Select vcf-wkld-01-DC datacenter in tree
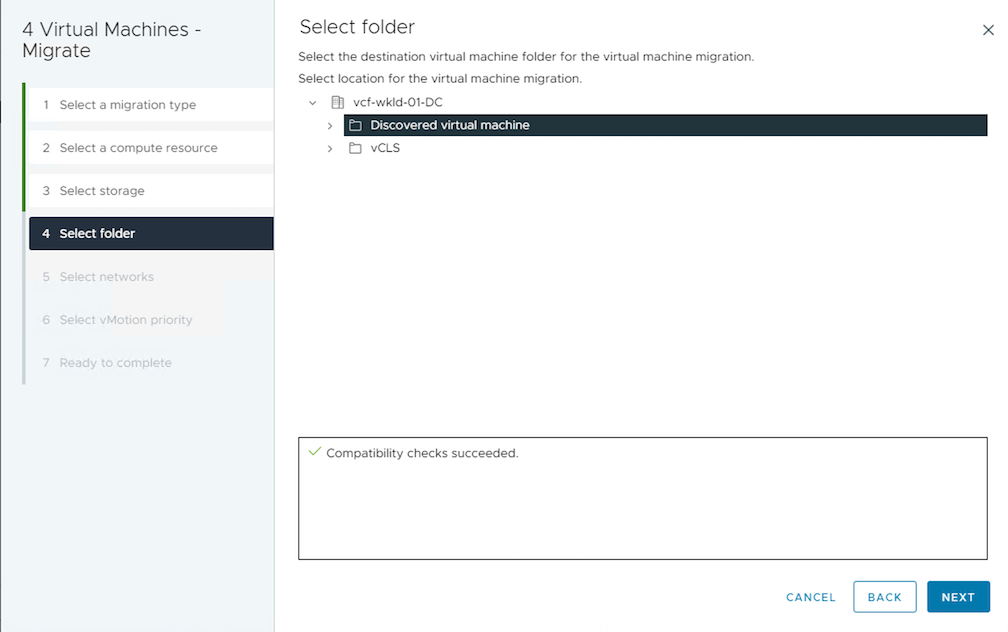1008x632 pixels. pos(397,102)
